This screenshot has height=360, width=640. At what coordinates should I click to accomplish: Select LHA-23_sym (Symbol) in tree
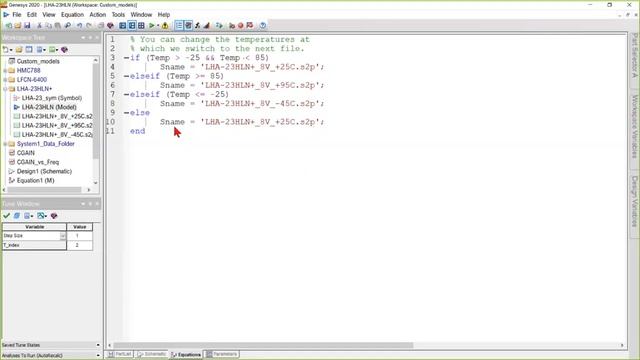(x=52, y=98)
